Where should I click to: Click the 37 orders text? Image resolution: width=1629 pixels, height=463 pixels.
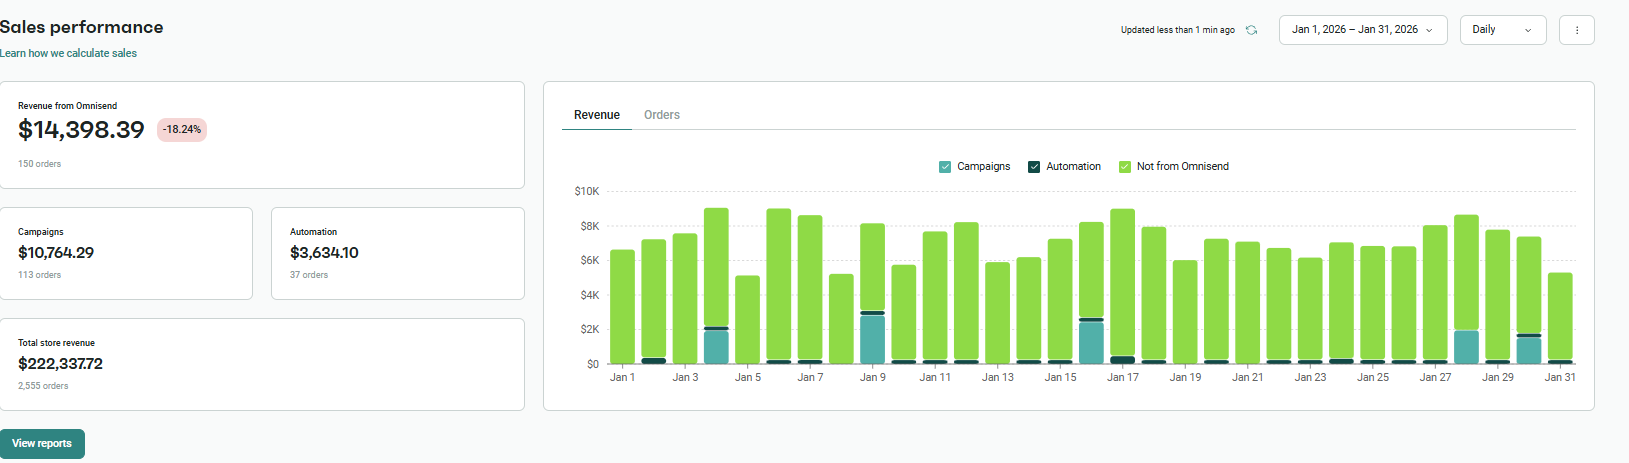(x=309, y=275)
